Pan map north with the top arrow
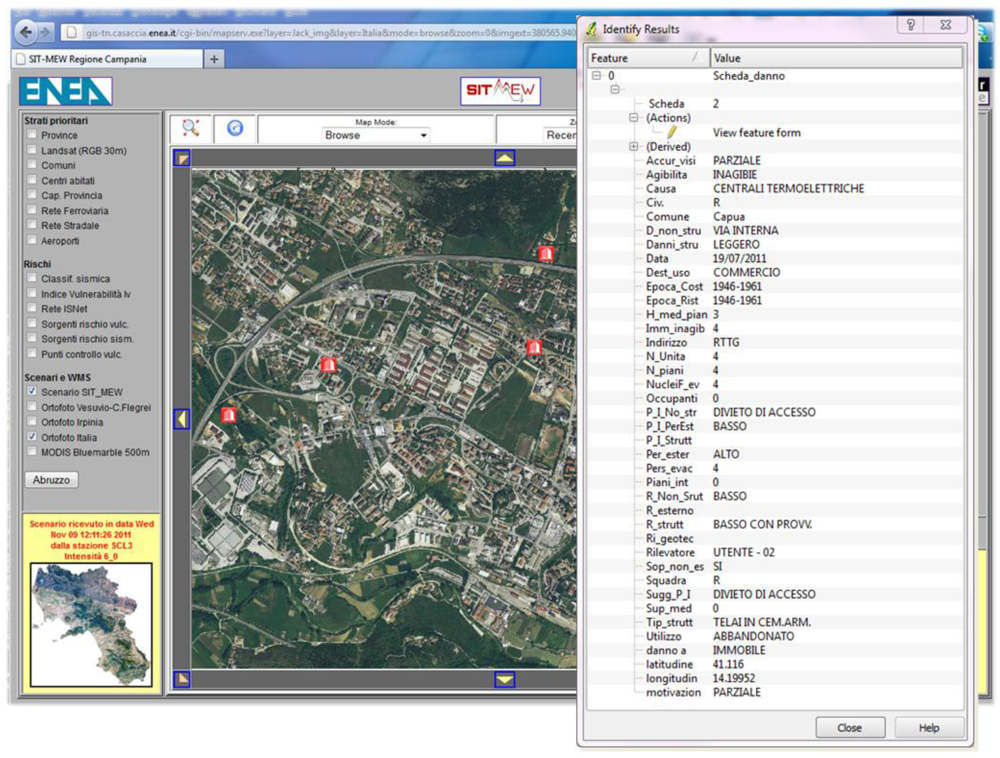 pyautogui.click(x=505, y=158)
